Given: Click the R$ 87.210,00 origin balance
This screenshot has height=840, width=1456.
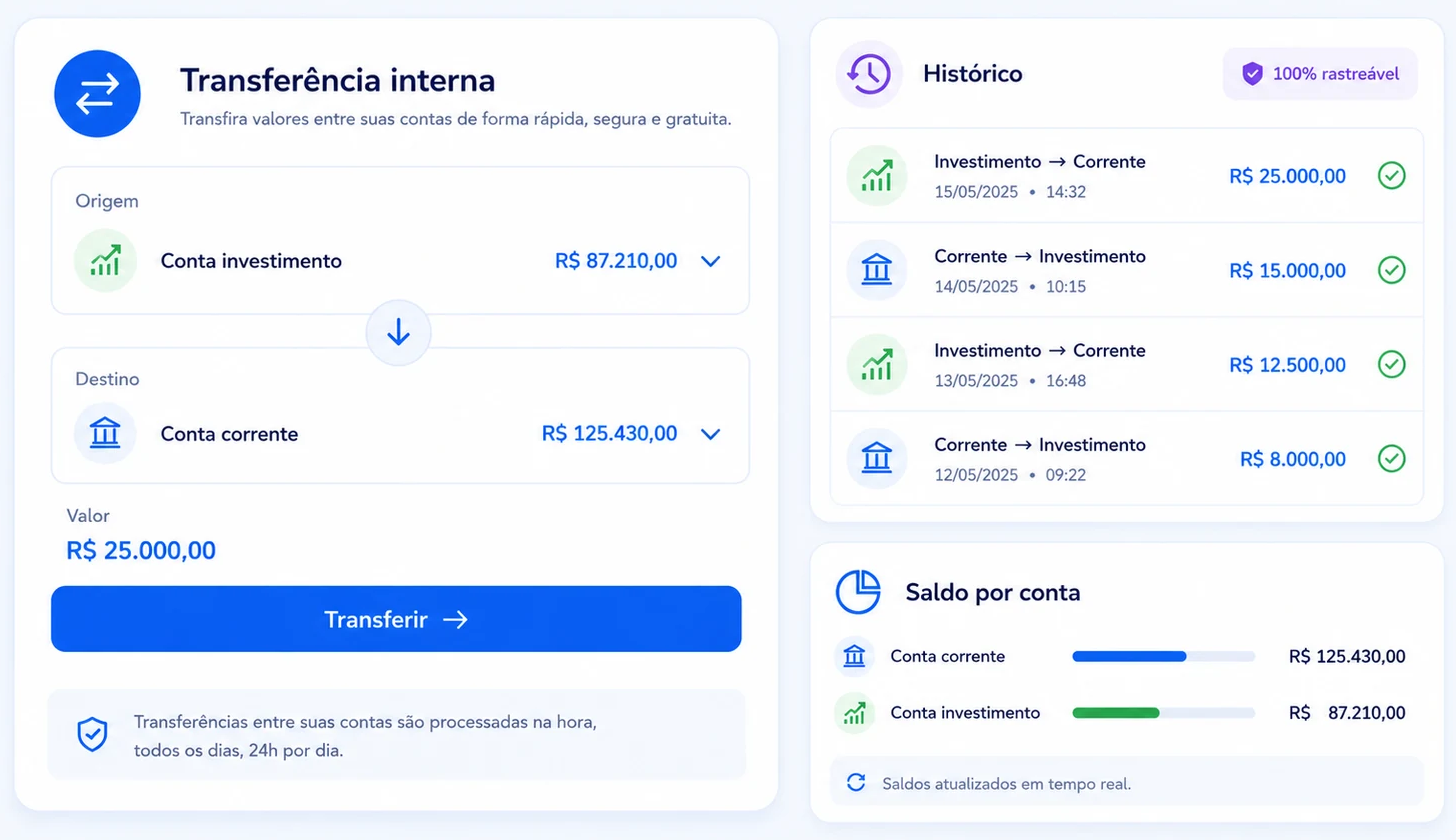Looking at the screenshot, I should point(616,261).
